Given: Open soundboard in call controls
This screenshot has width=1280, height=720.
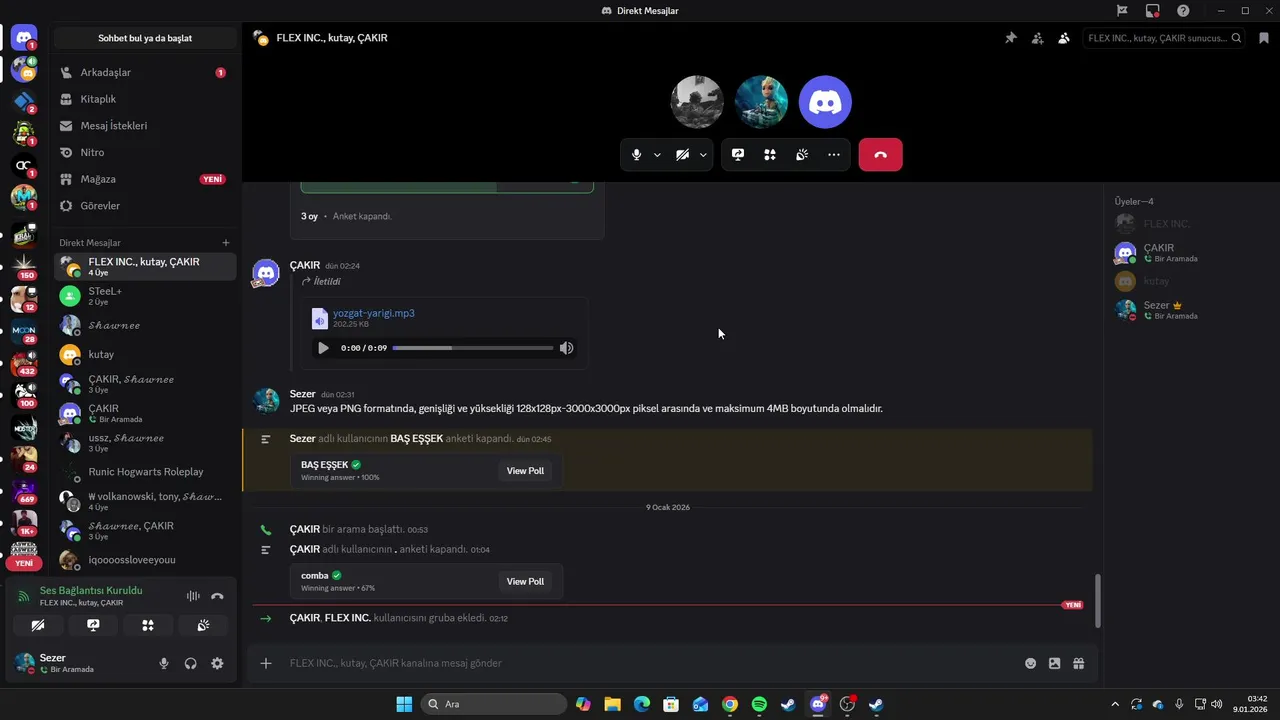Looking at the screenshot, I should click(x=802, y=155).
